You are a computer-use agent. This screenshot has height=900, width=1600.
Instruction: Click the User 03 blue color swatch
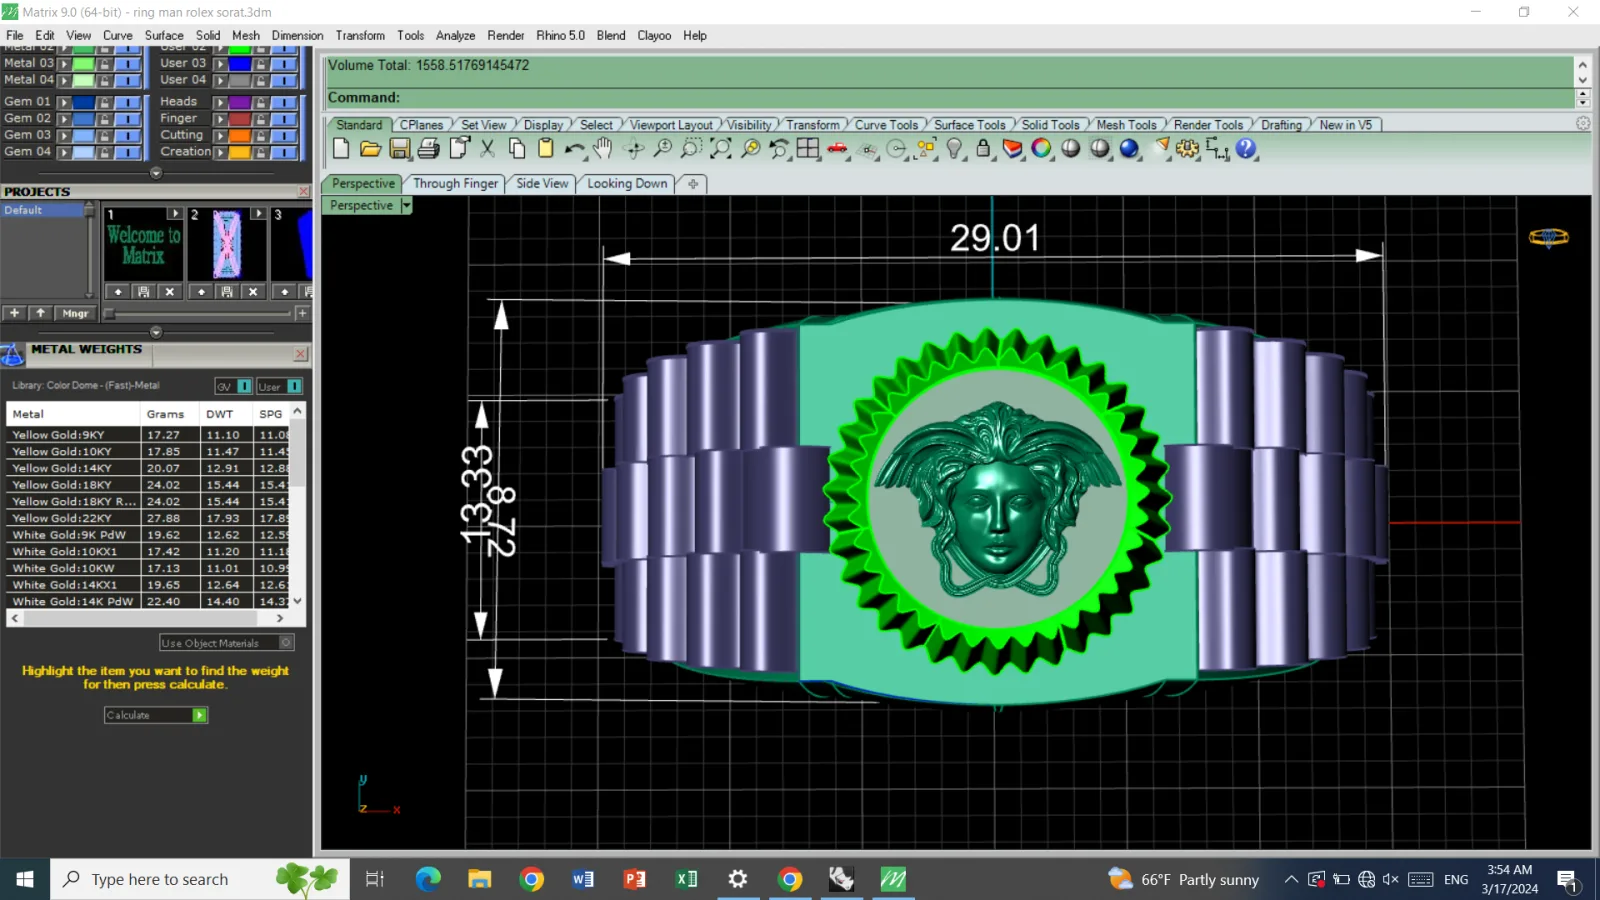tap(240, 64)
